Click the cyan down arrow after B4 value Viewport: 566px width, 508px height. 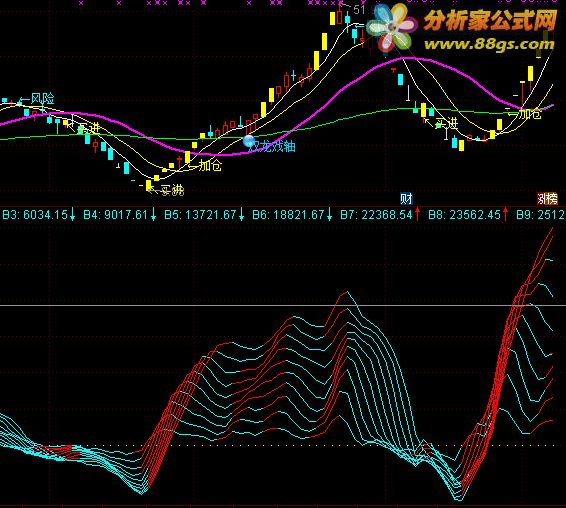pyautogui.click(x=153, y=214)
